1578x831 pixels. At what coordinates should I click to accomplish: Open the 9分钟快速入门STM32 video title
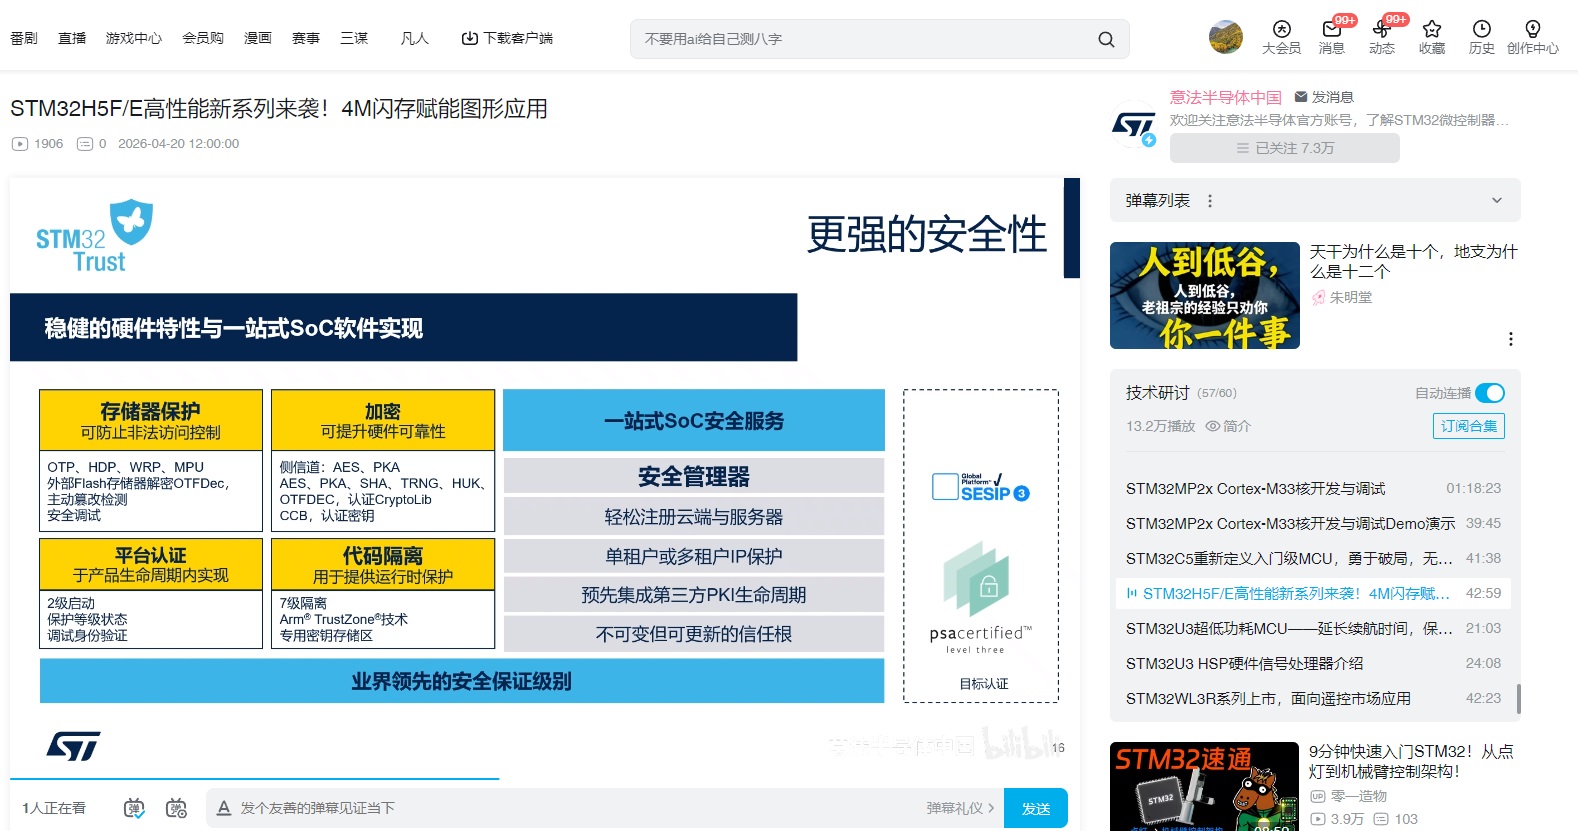point(1411,761)
